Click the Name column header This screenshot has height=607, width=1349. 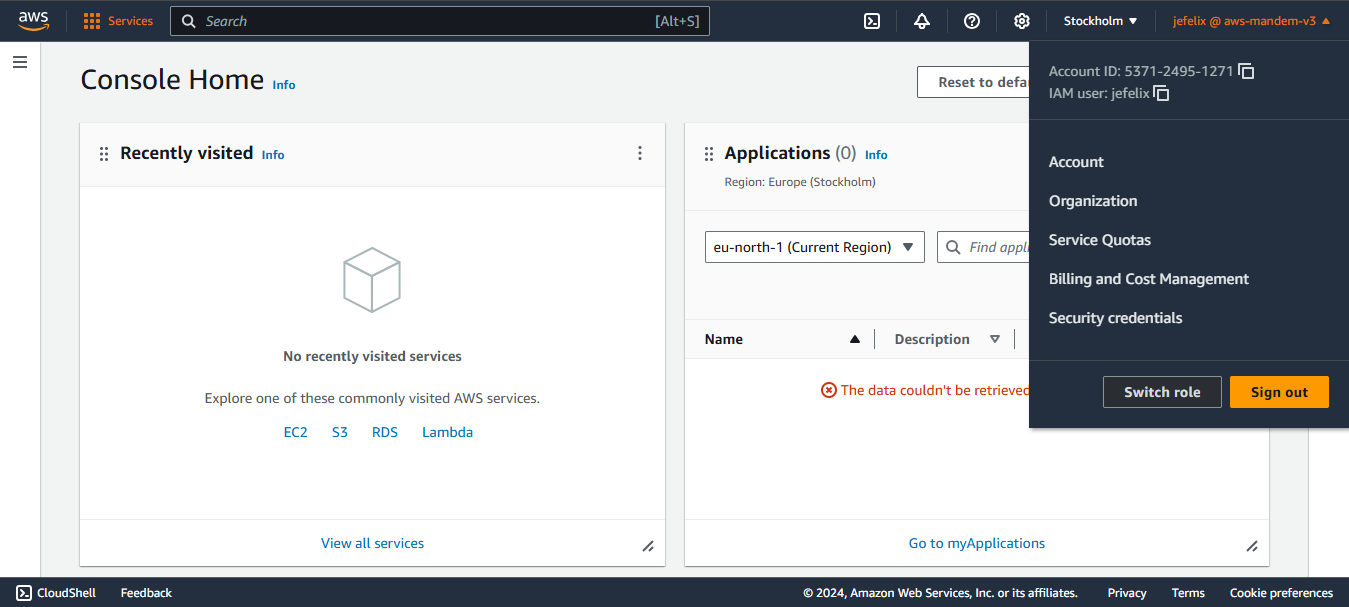point(724,339)
